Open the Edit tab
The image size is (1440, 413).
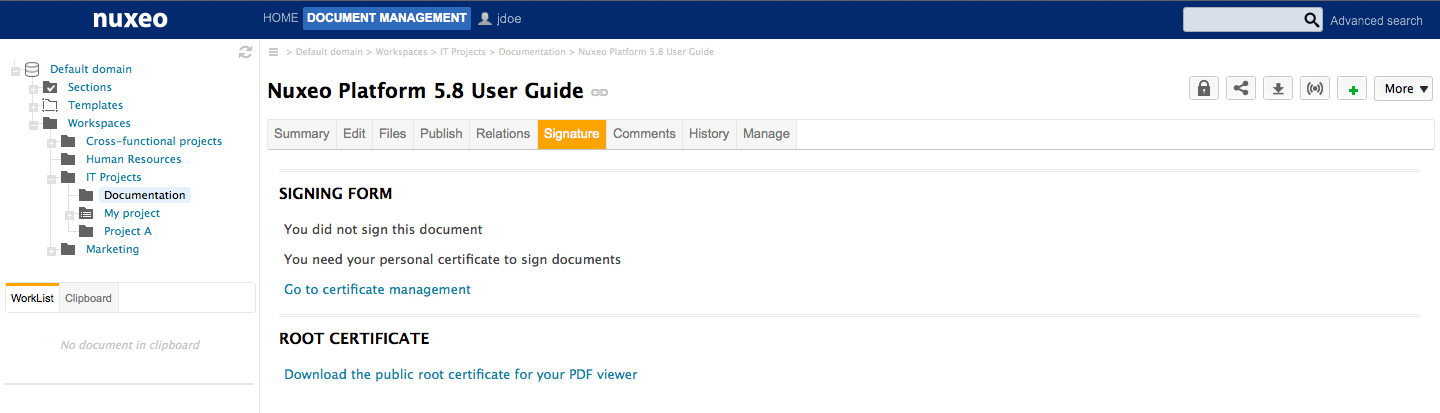pos(354,134)
